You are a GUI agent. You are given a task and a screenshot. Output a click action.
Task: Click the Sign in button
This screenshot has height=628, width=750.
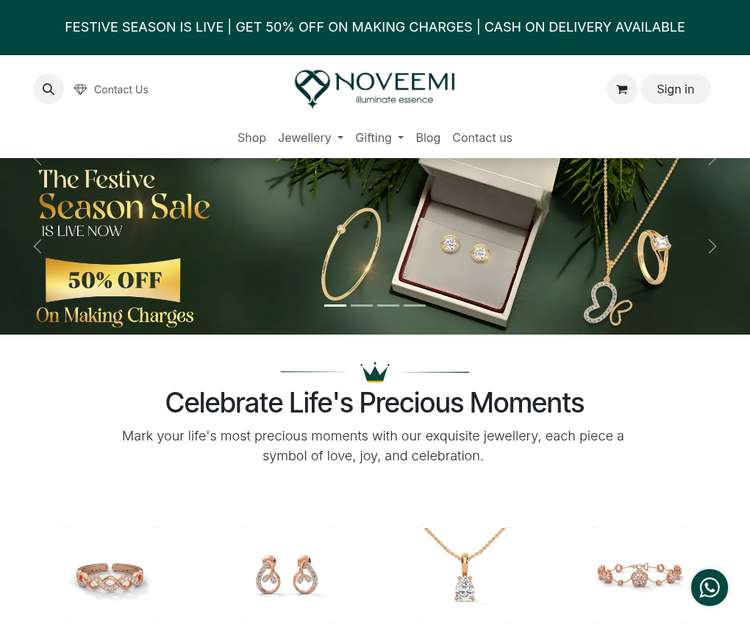[x=675, y=89]
